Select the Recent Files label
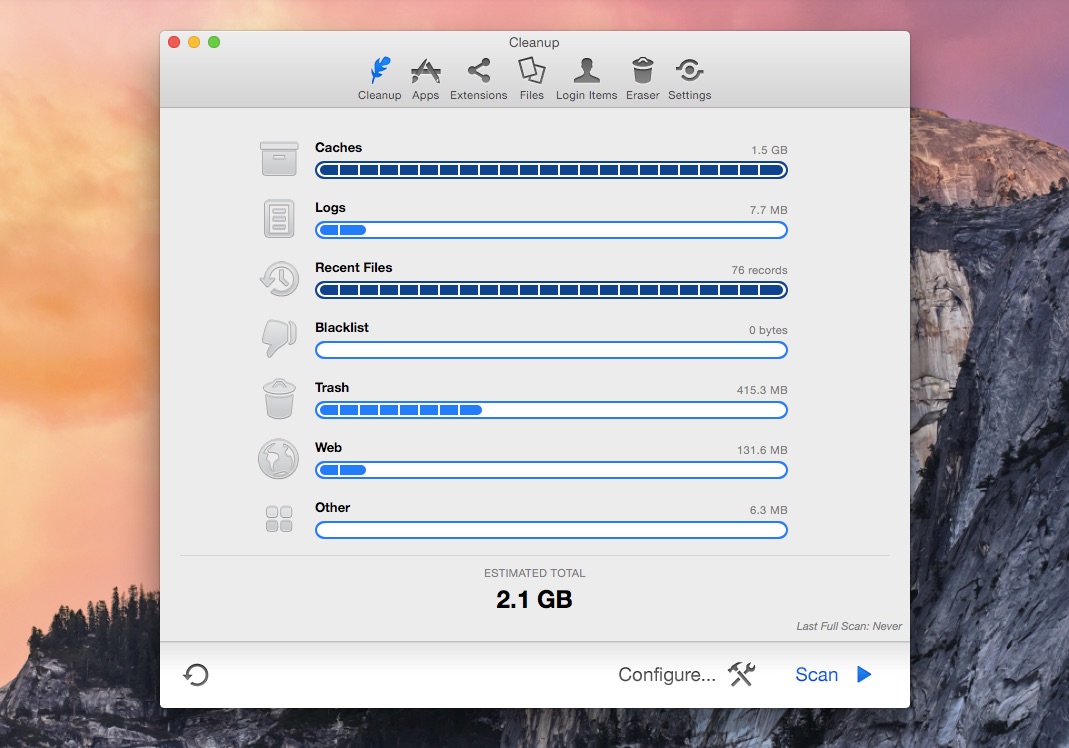The image size is (1069, 748). [x=353, y=267]
